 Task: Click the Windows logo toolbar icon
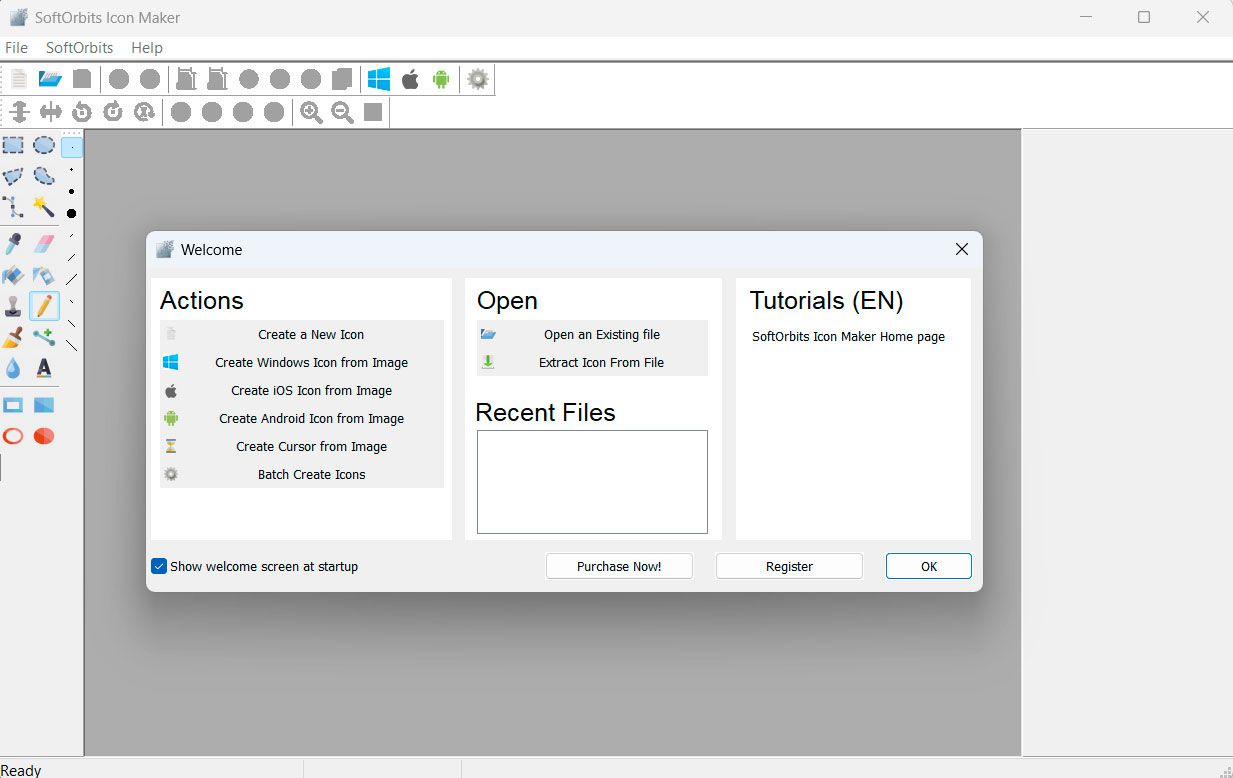(378, 79)
